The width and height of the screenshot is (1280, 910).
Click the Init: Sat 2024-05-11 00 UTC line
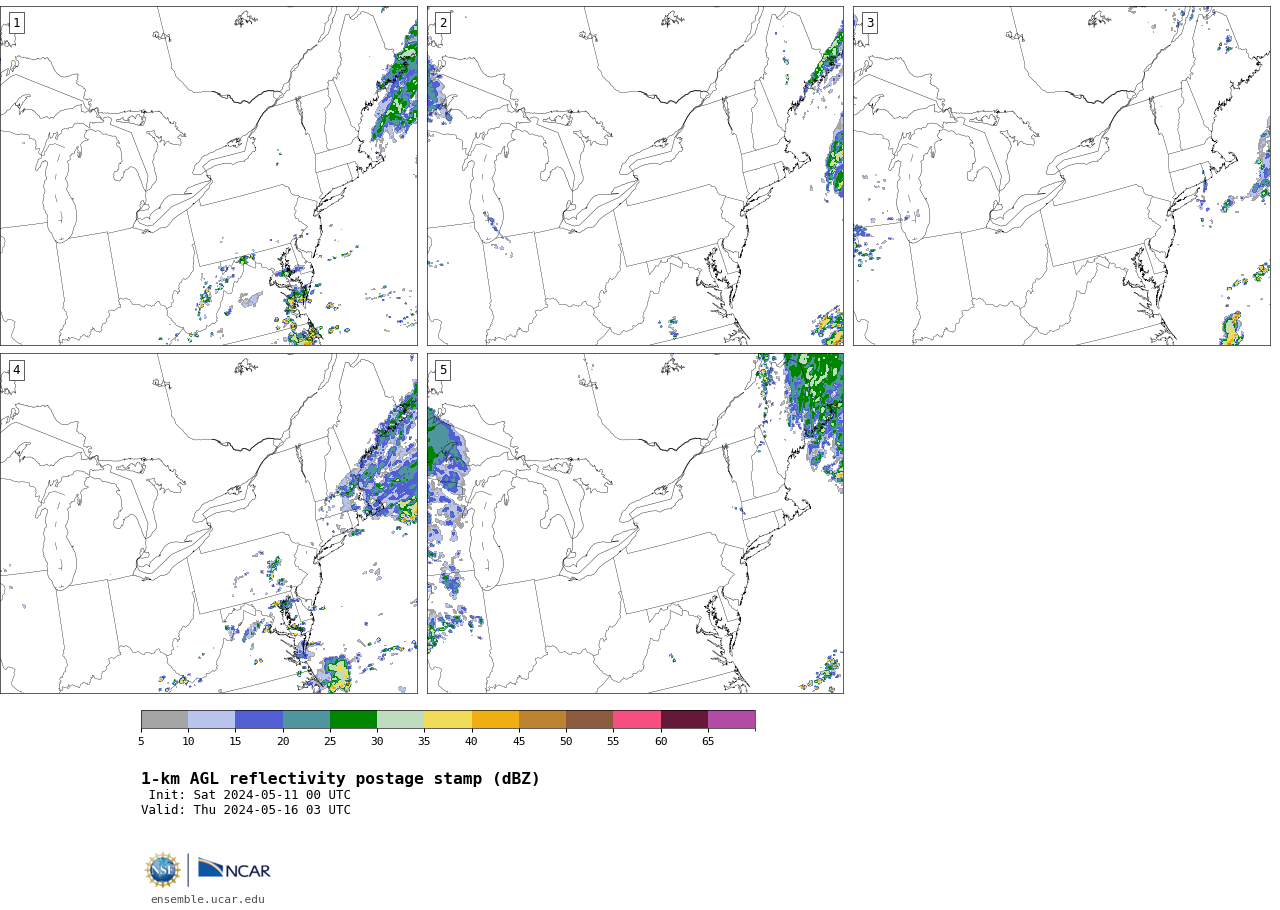coord(250,795)
